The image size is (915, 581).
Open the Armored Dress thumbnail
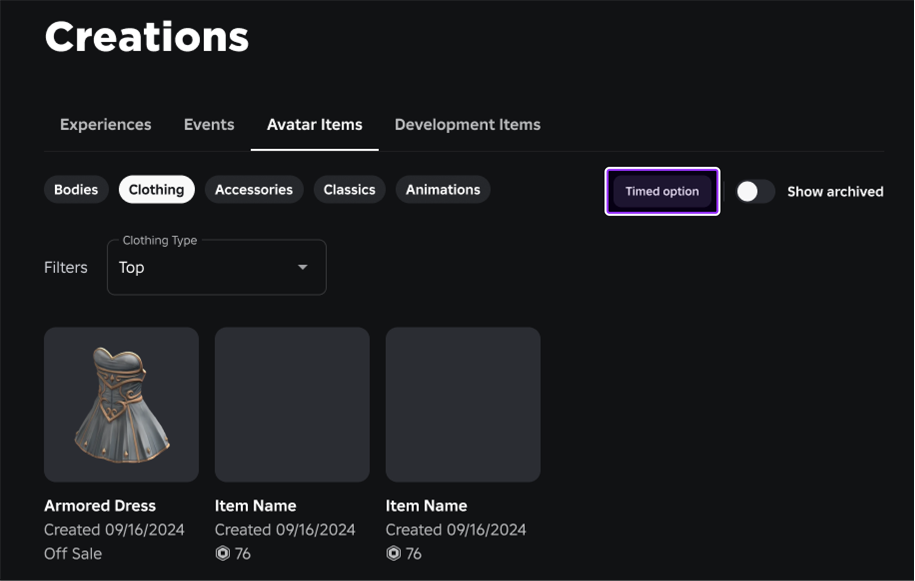[x=121, y=404]
